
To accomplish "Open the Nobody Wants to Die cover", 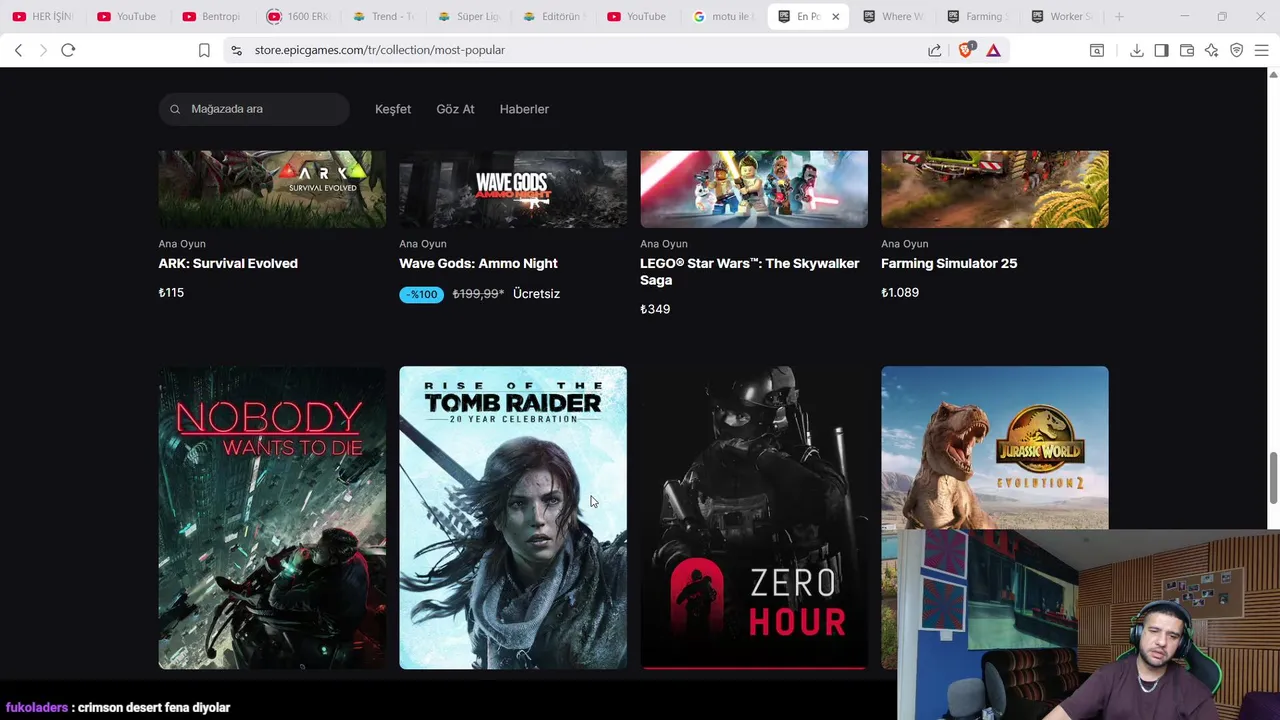I will point(272,517).
